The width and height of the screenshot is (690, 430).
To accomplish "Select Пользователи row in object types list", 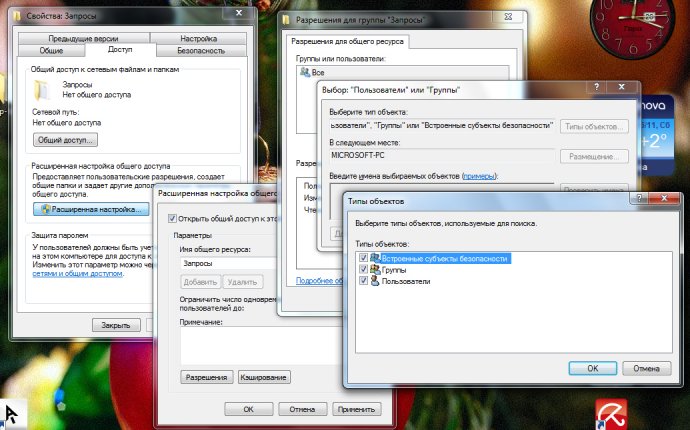I will pos(405,281).
